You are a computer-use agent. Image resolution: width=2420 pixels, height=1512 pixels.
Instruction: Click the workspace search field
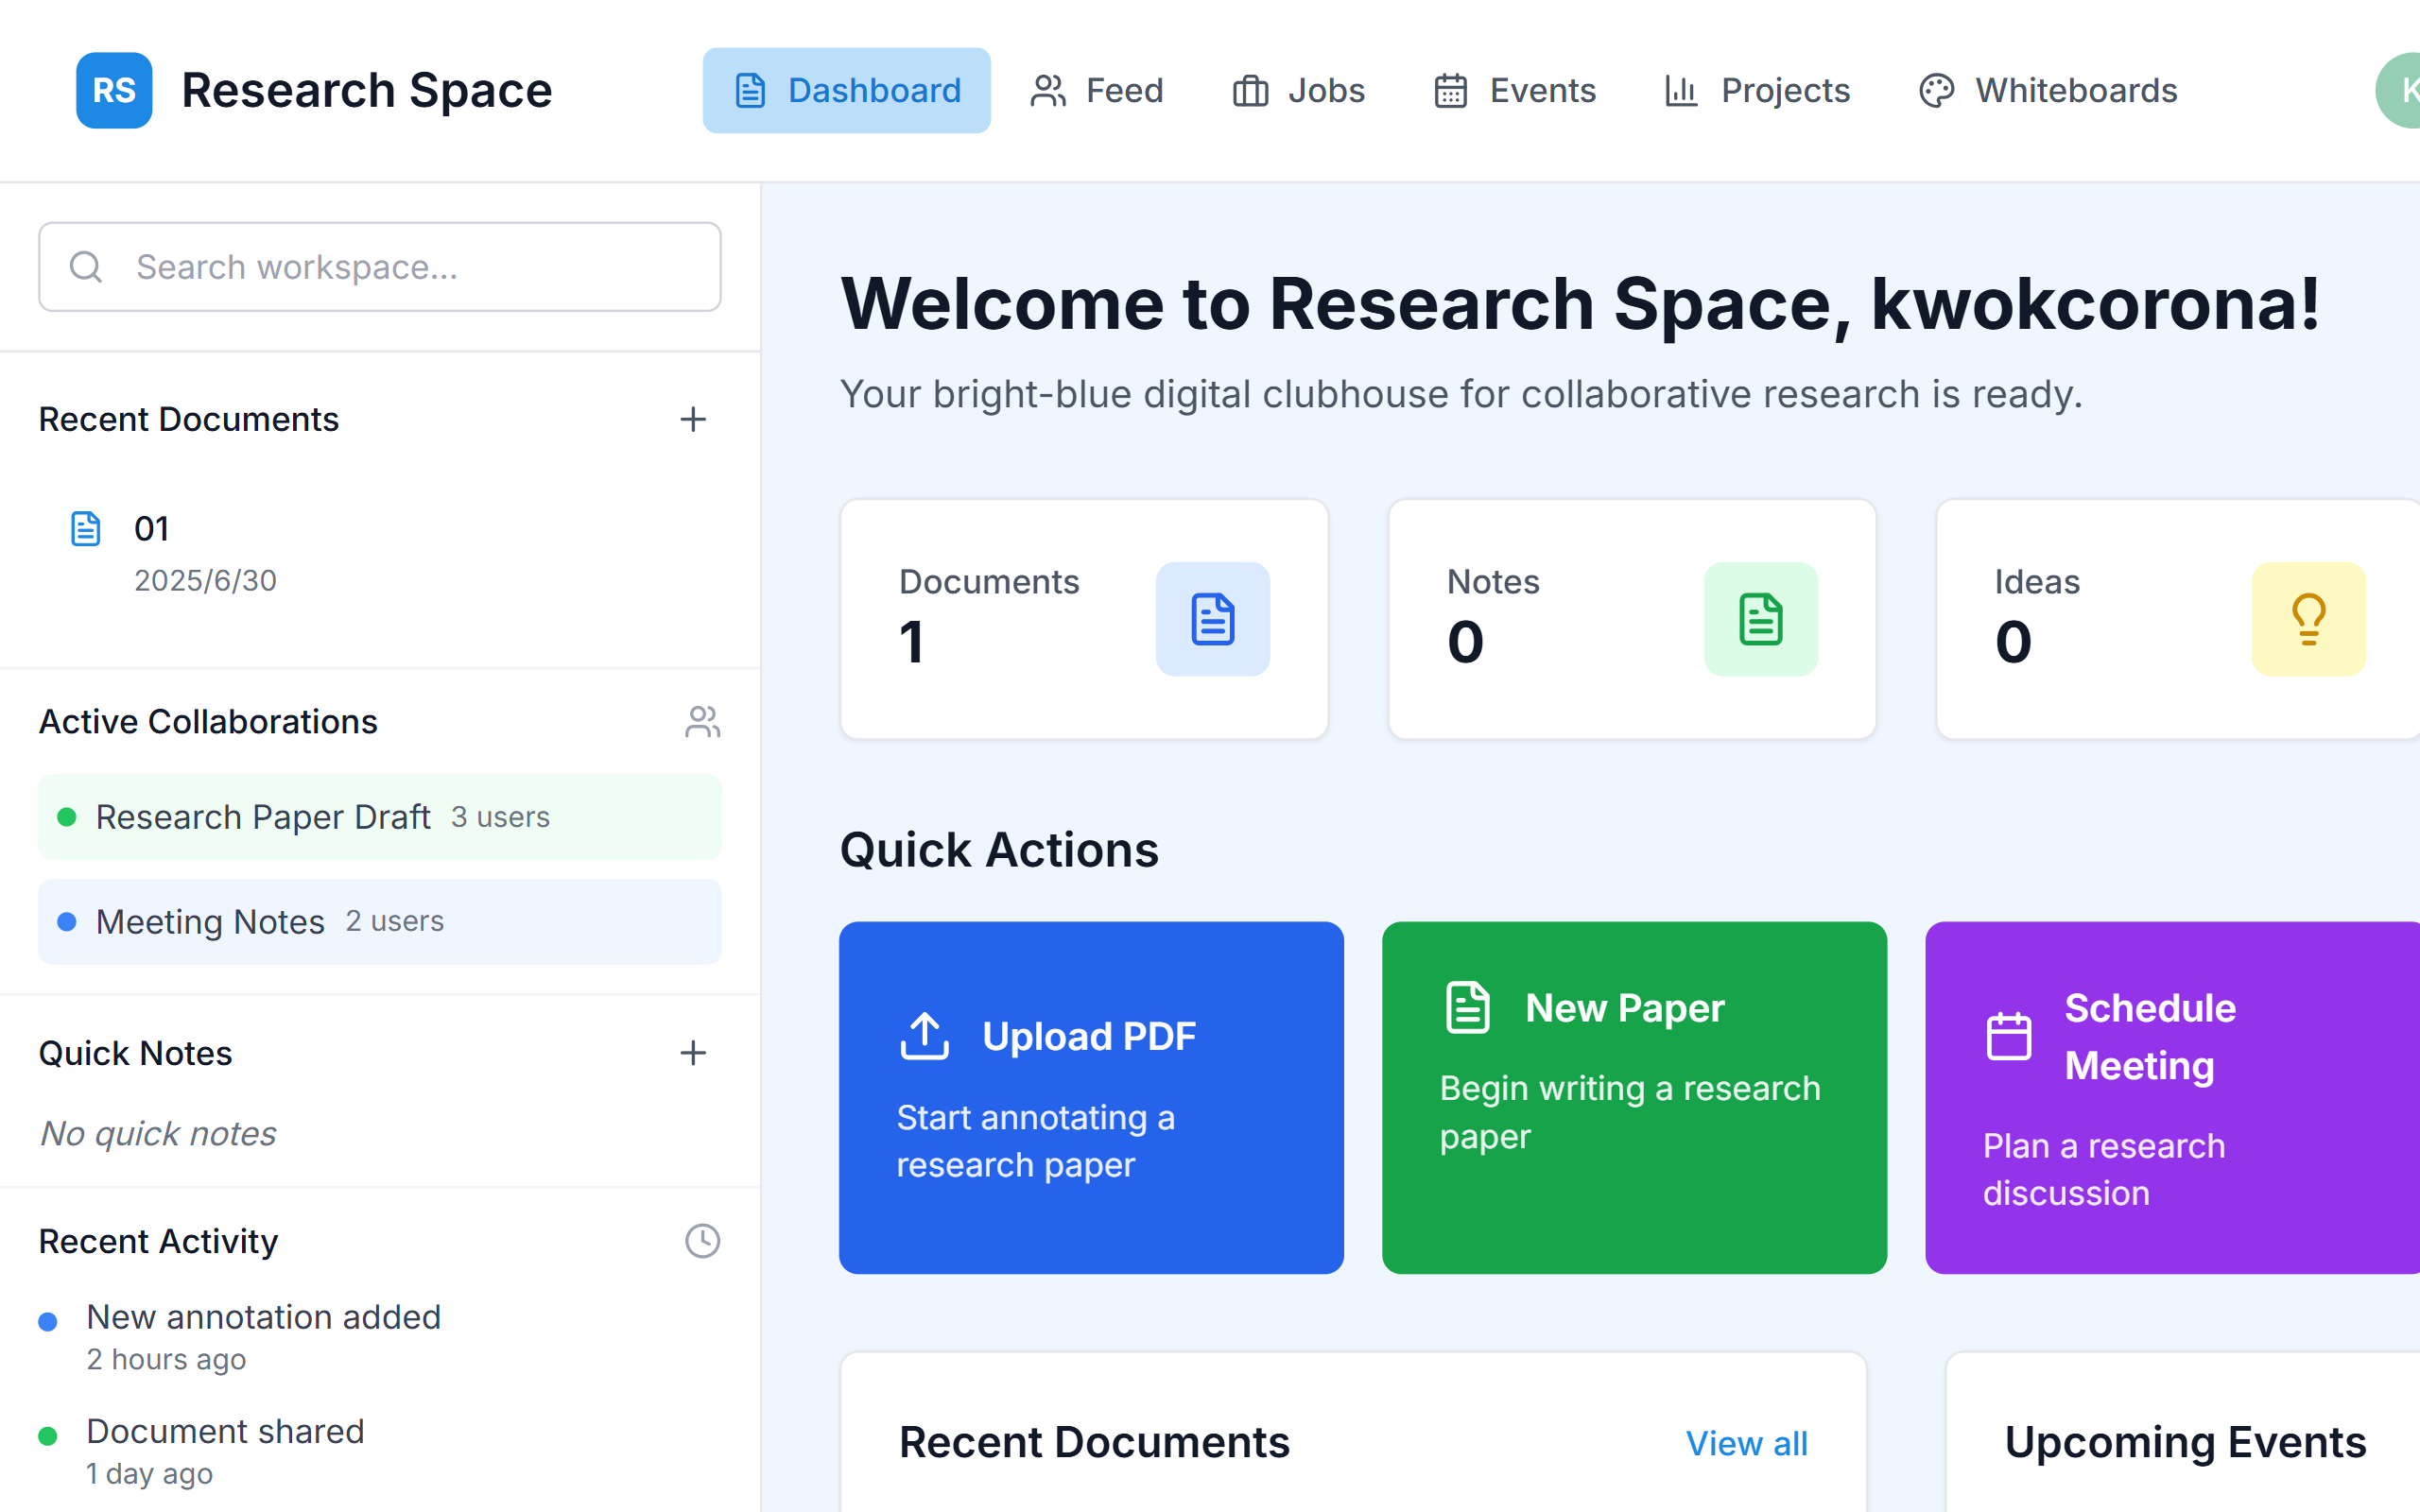point(380,266)
